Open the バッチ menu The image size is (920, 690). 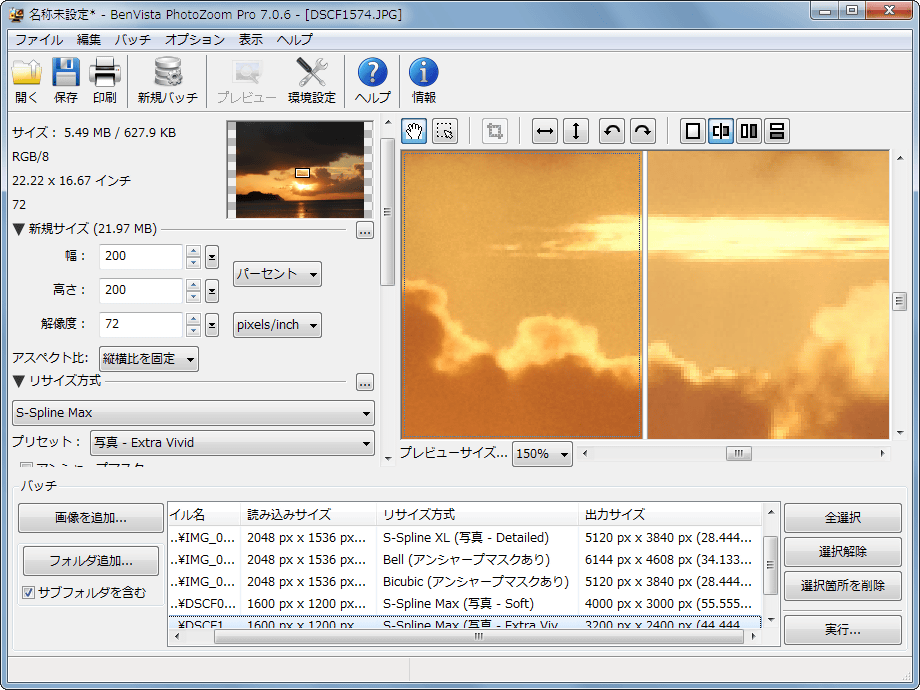(133, 39)
